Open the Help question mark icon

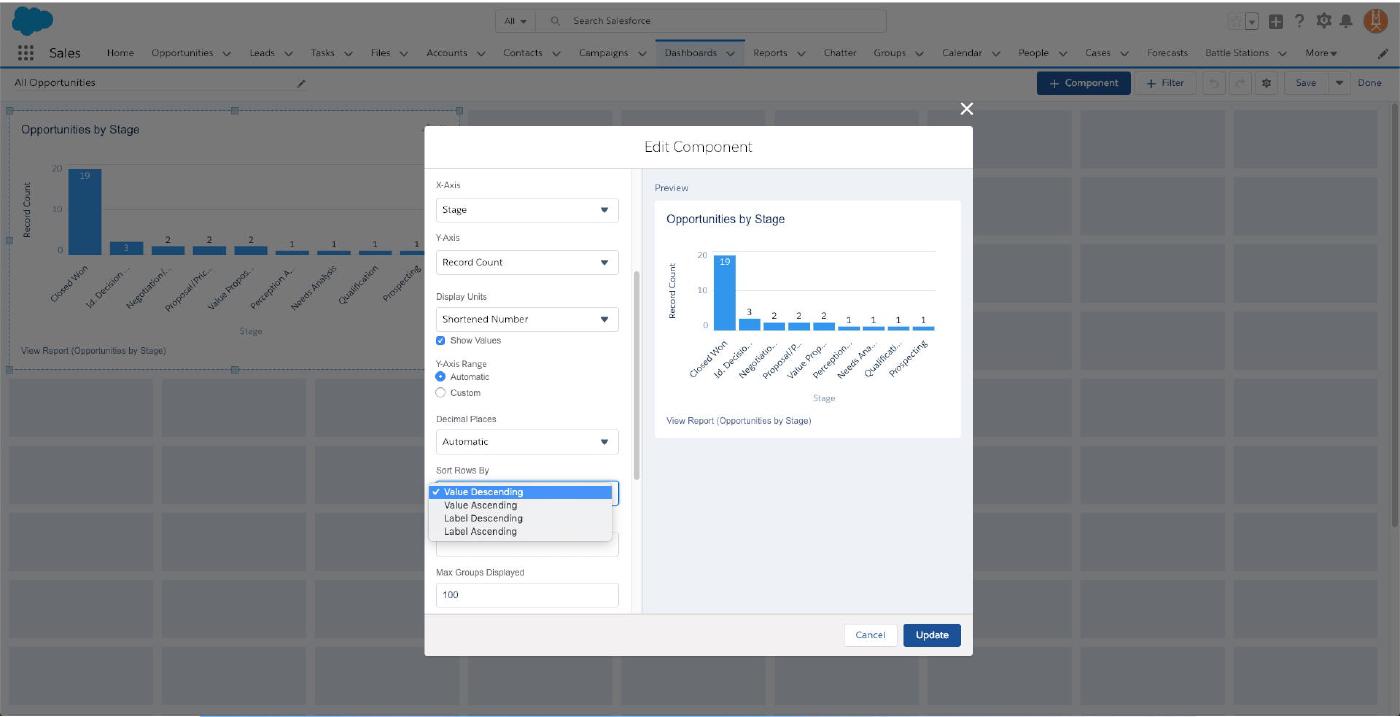pos(1299,21)
